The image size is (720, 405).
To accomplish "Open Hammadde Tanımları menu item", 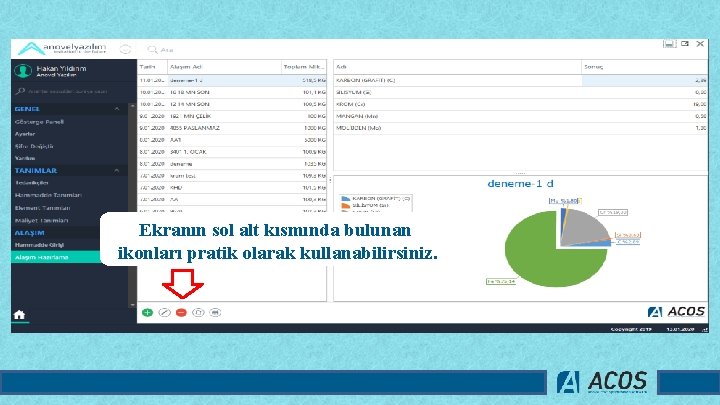I will [48, 195].
